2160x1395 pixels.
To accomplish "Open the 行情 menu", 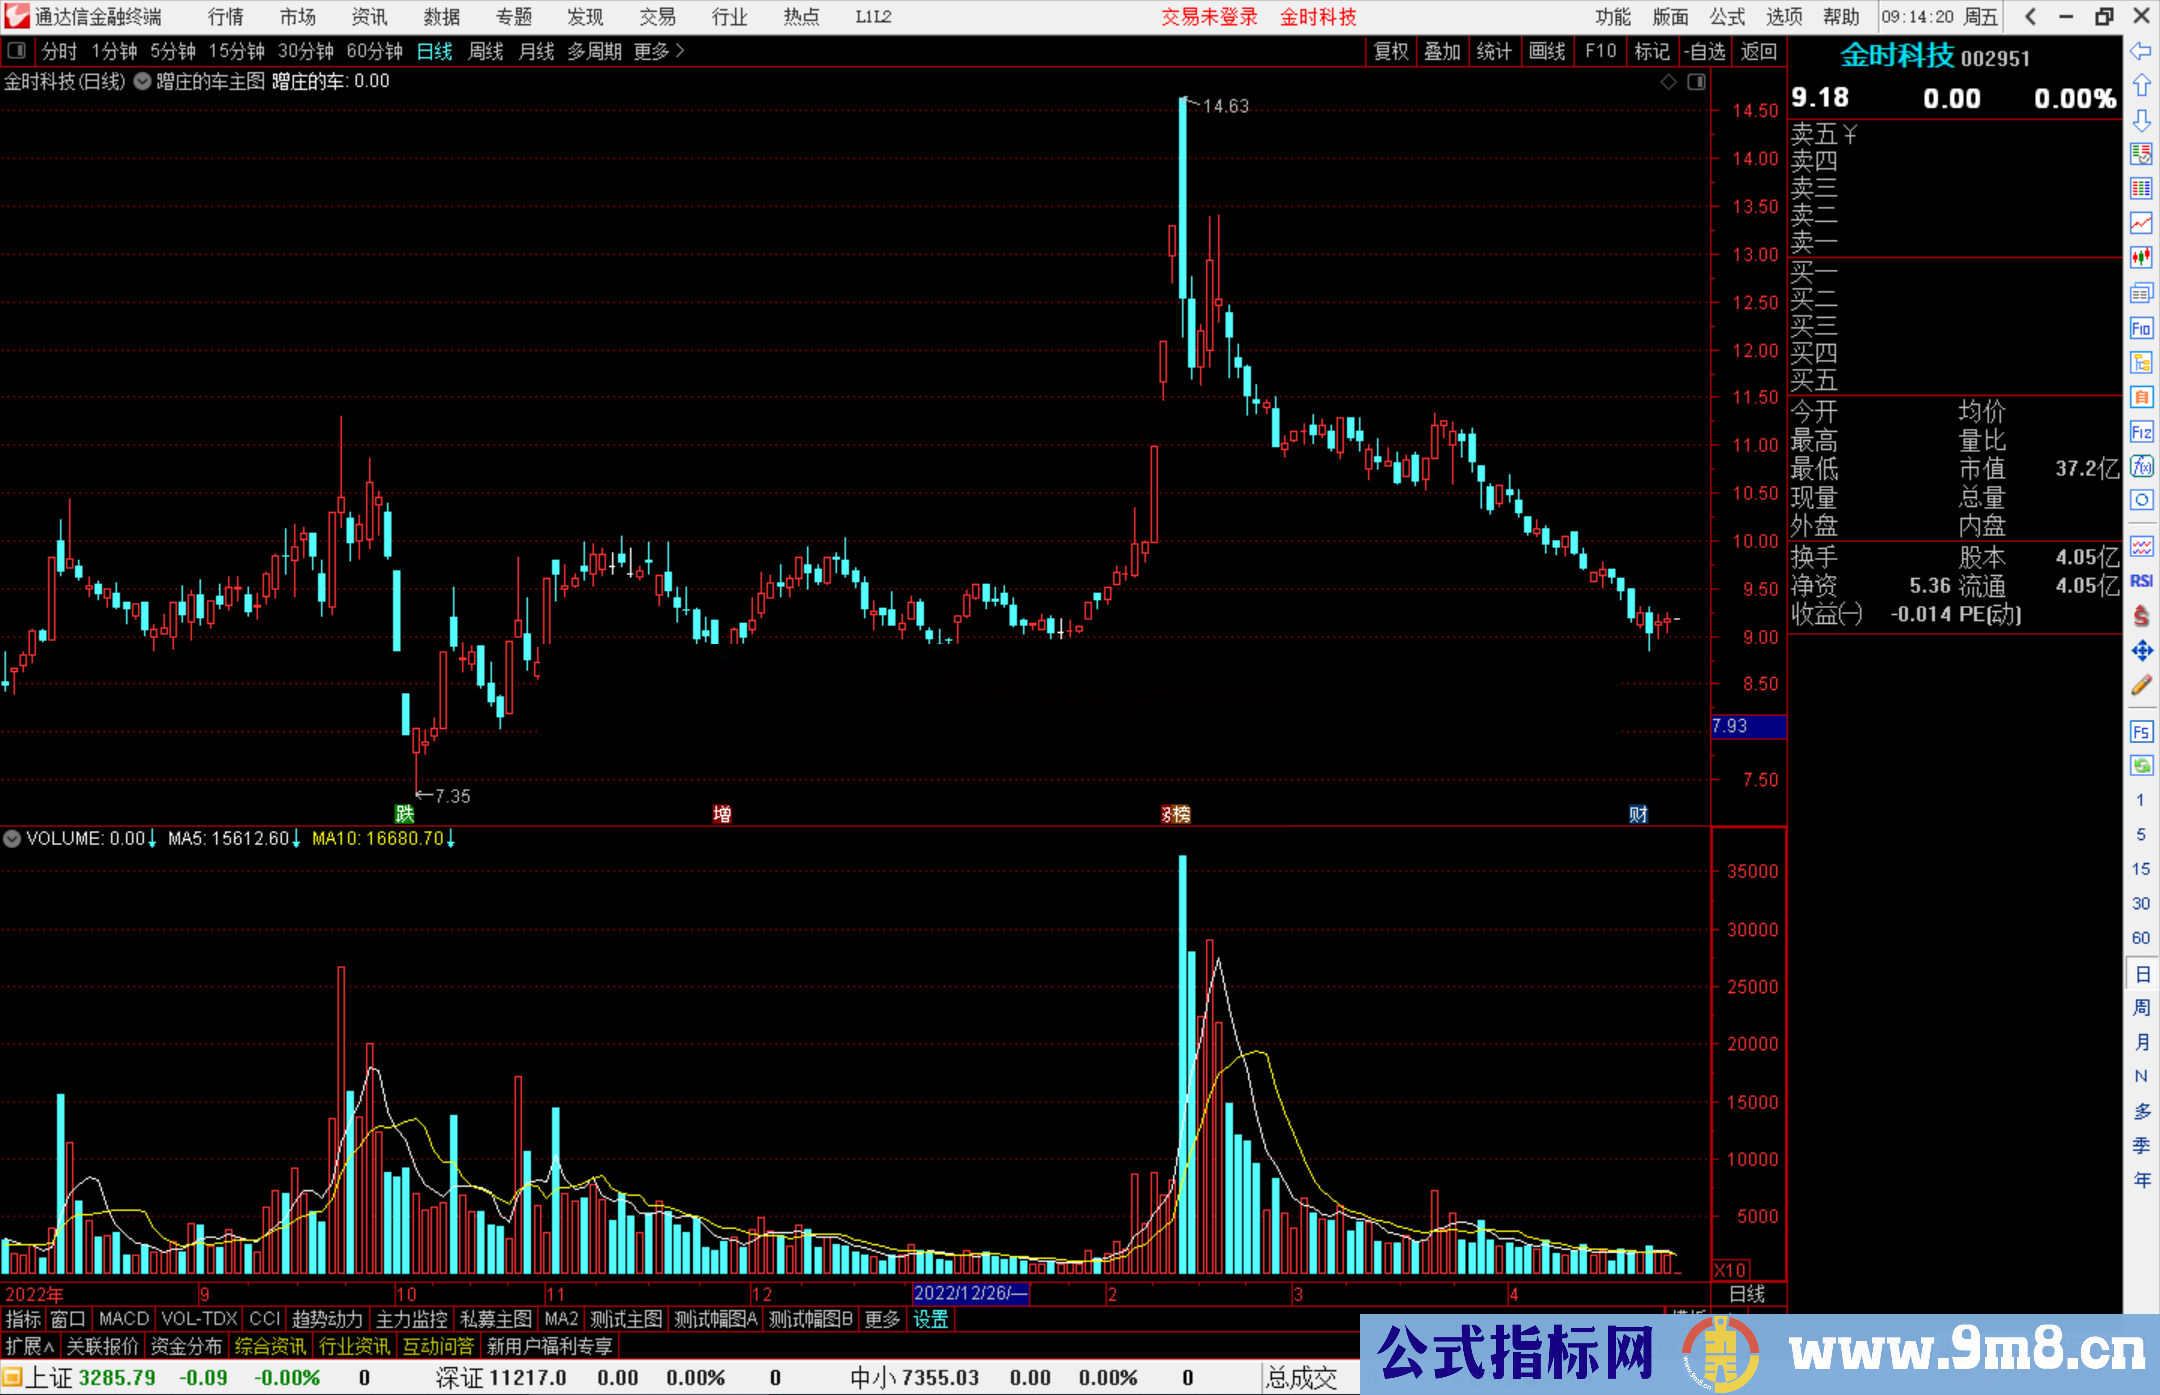I will tap(225, 17).
